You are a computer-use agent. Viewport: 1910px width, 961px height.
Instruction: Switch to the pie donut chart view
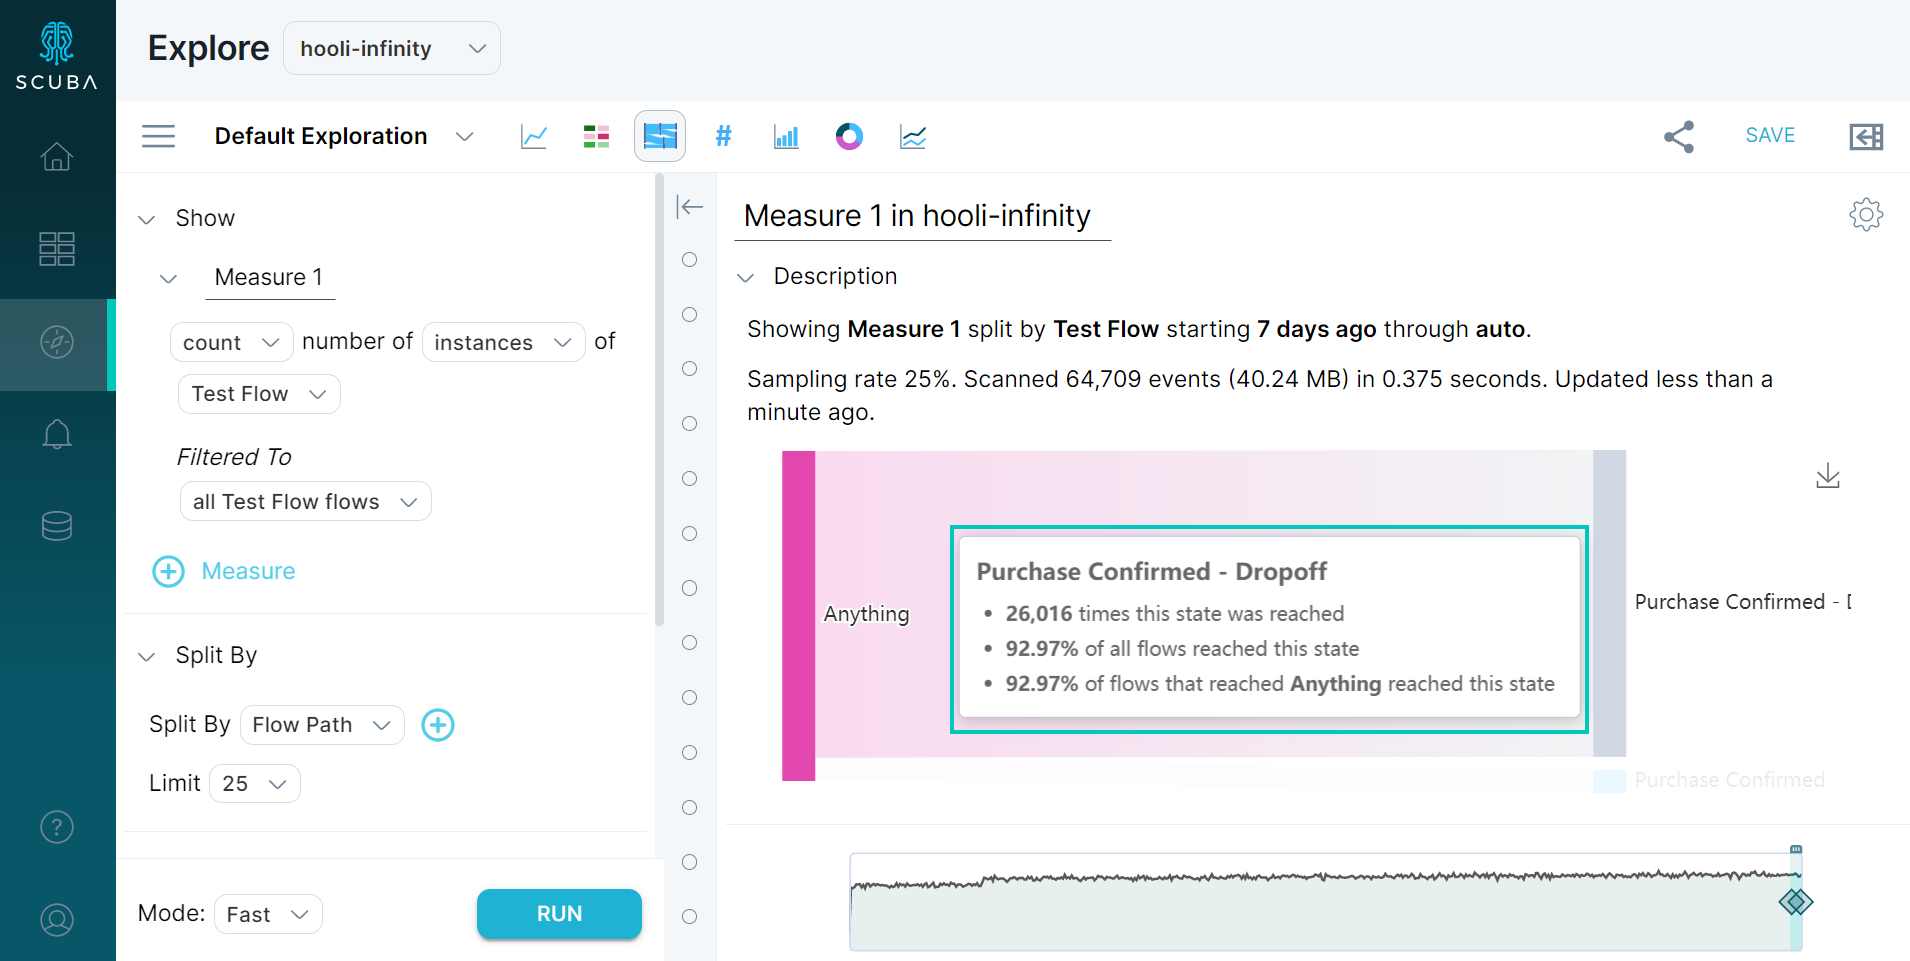(x=849, y=136)
